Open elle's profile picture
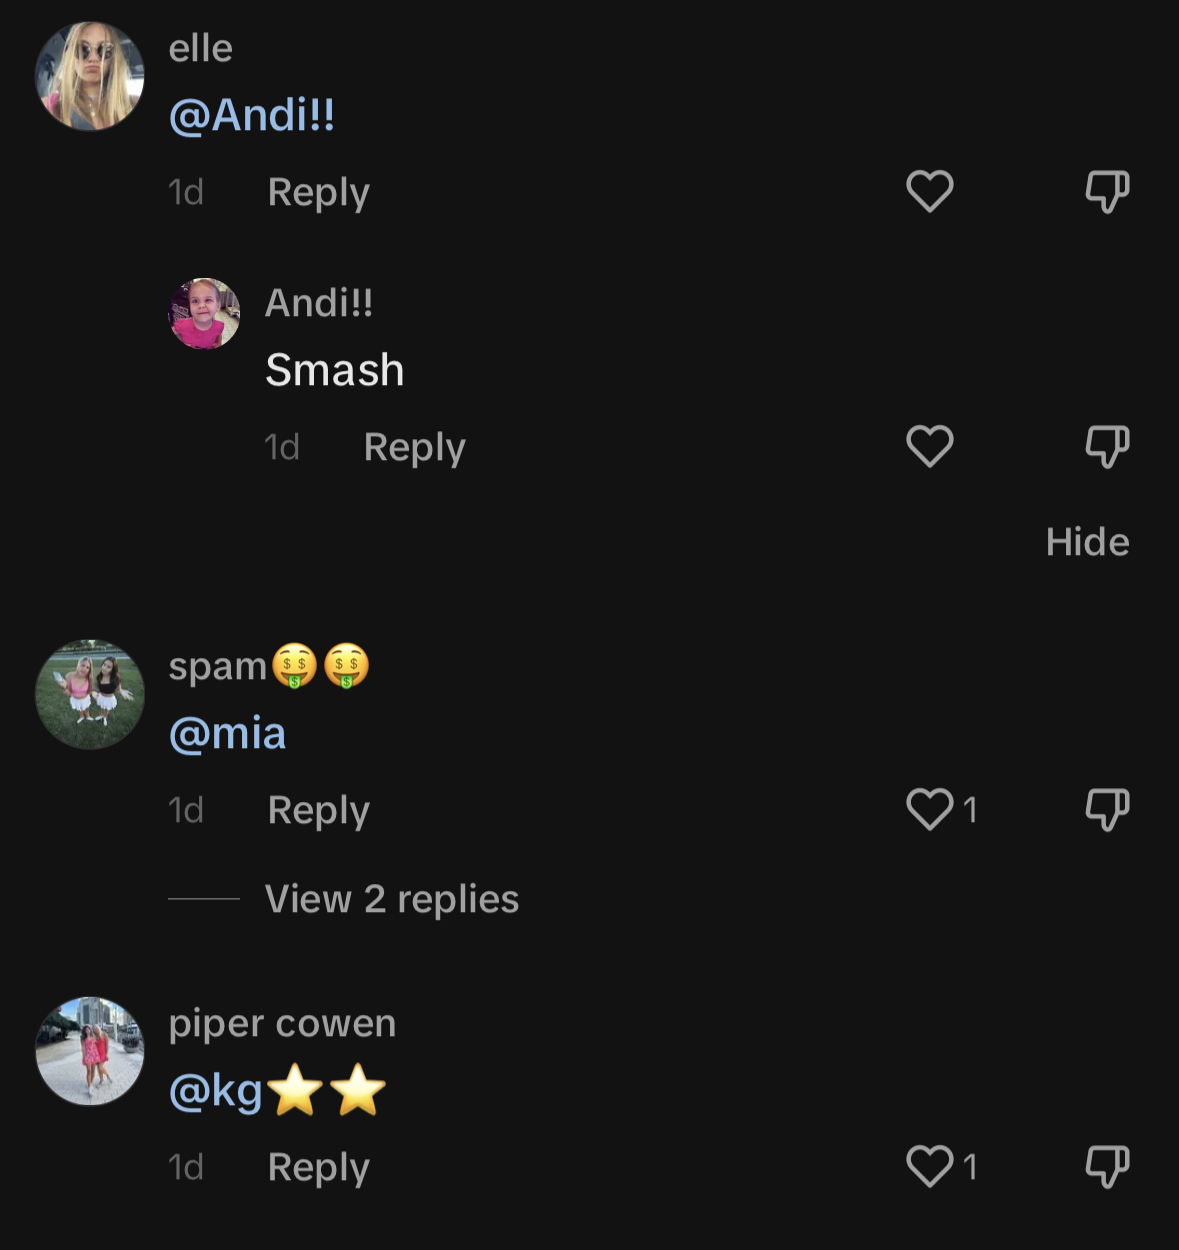Viewport: 1179px width, 1250px height. coord(90,76)
